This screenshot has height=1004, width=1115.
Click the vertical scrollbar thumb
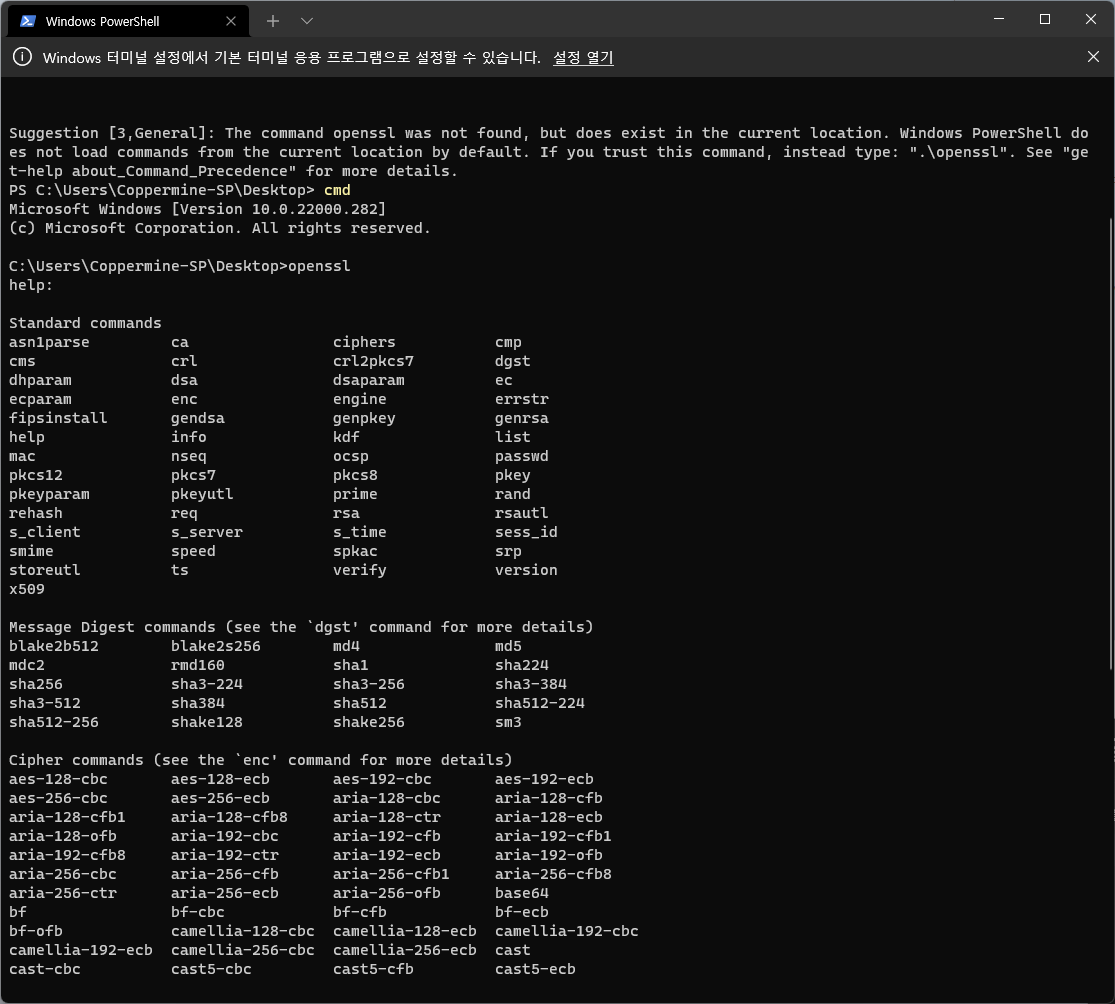pyautogui.click(x=1111, y=442)
